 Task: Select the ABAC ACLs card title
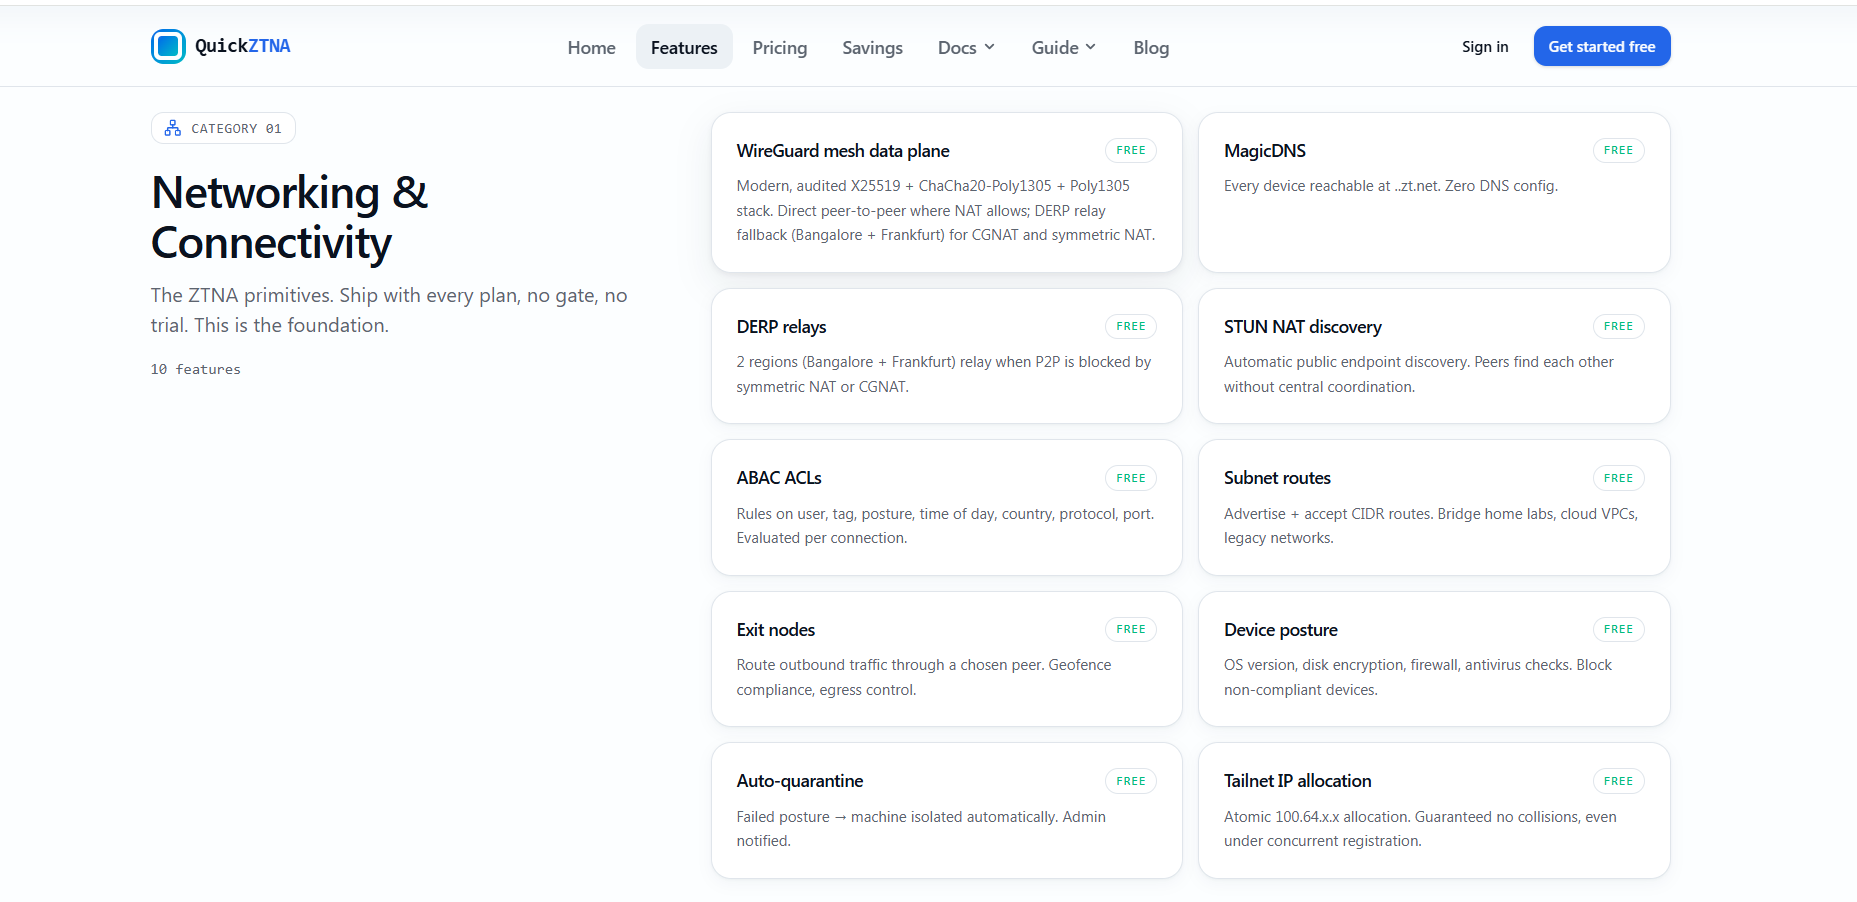[779, 478]
